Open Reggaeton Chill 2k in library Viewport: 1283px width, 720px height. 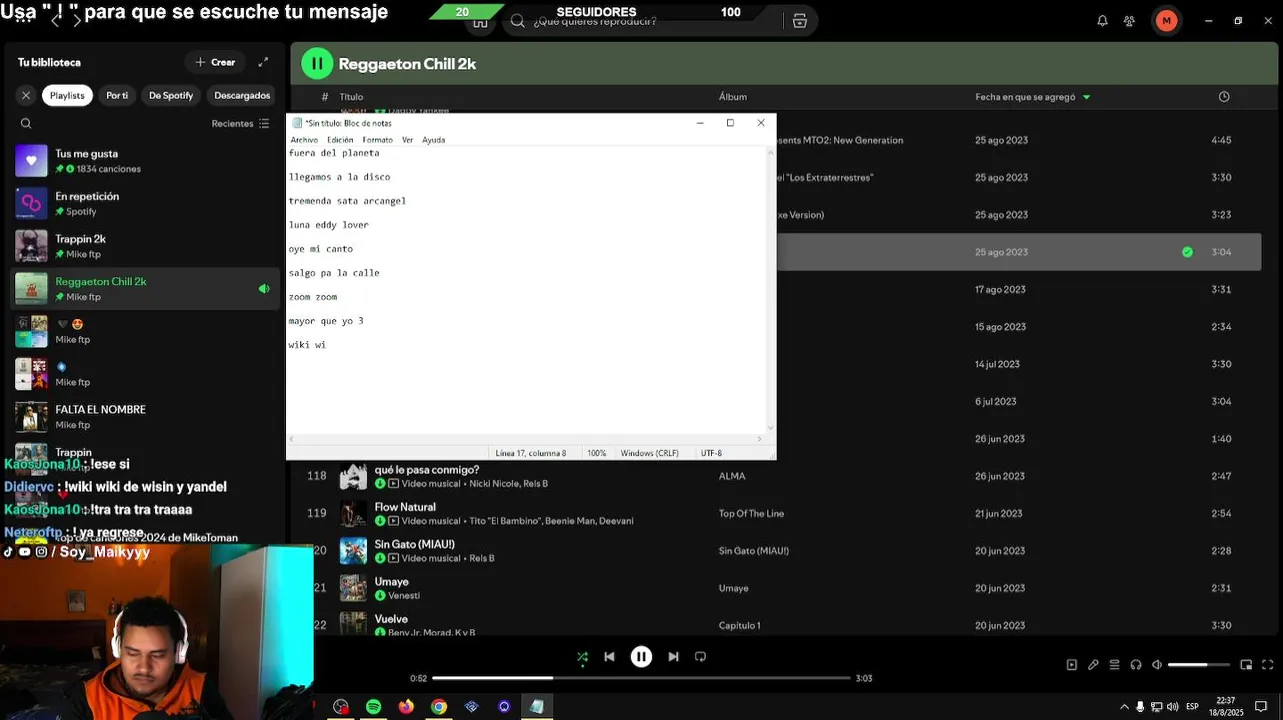[x=145, y=289]
